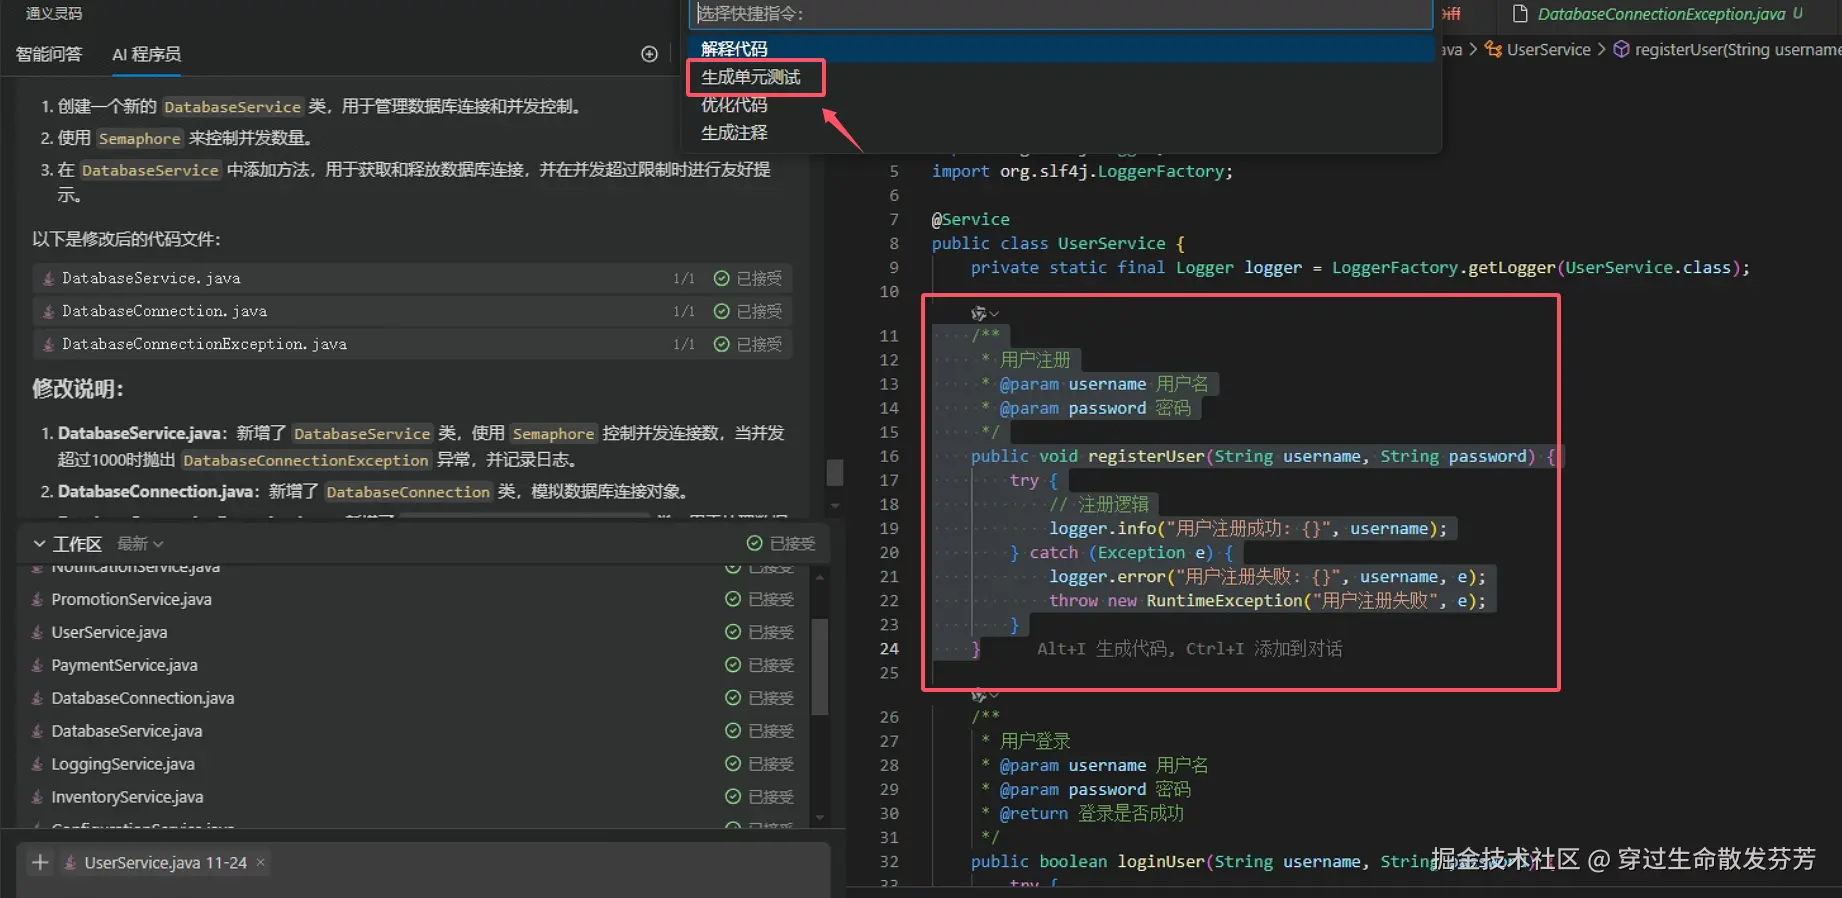This screenshot has width=1842, height=898.
Task: Click the Java file icon of PromotionService.java
Action: point(37,599)
